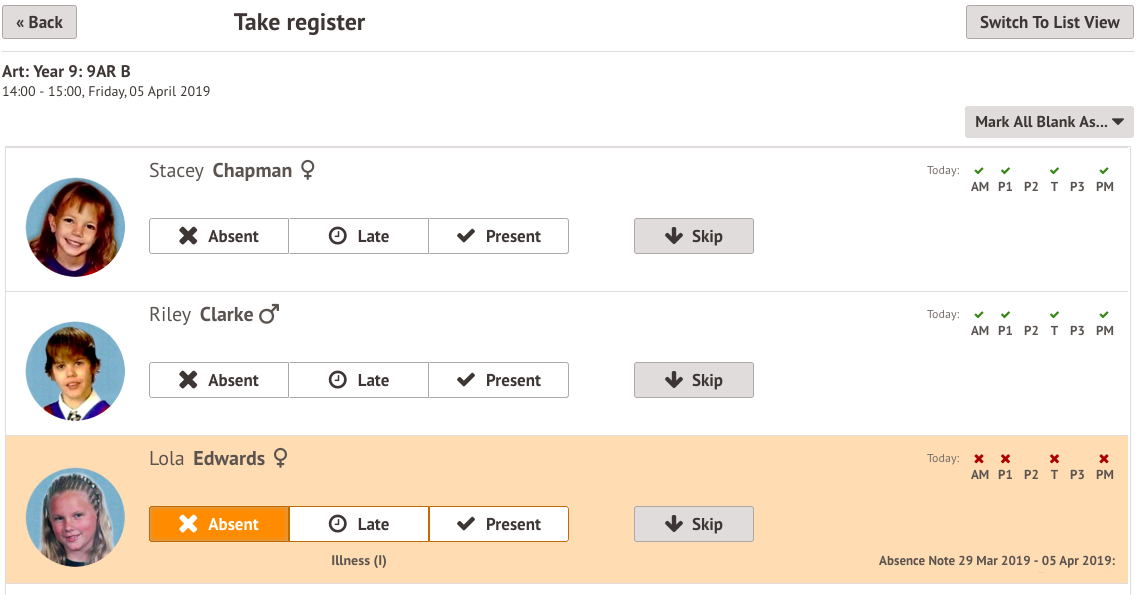Mark Stacey Chapman as Late
Image resolution: width=1139 pixels, height=595 pixels.
point(358,236)
